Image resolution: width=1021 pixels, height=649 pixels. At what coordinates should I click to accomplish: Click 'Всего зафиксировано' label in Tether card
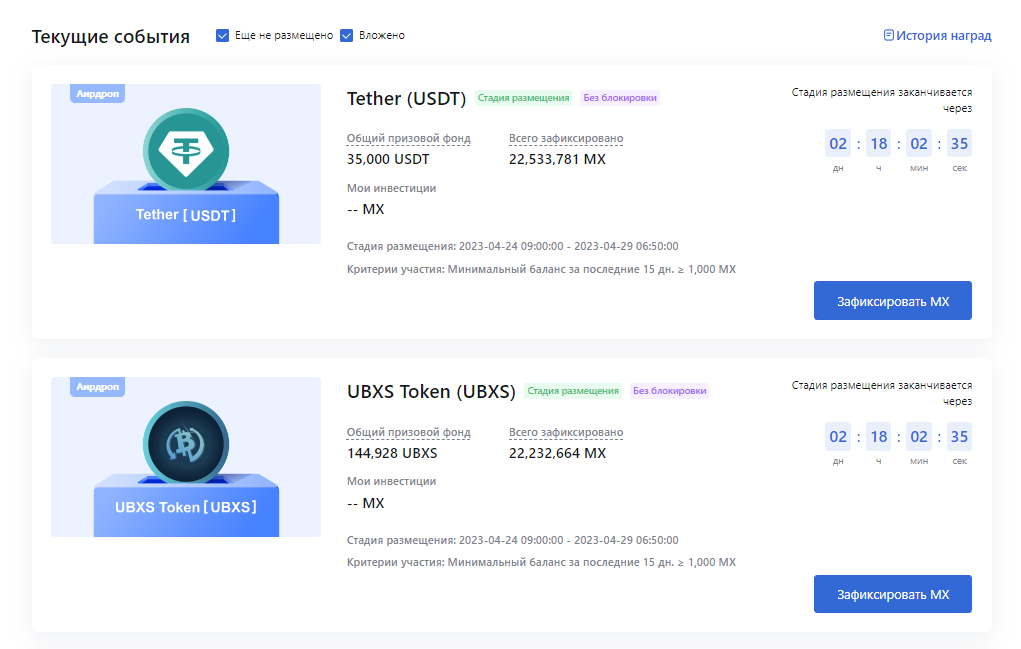click(566, 138)
